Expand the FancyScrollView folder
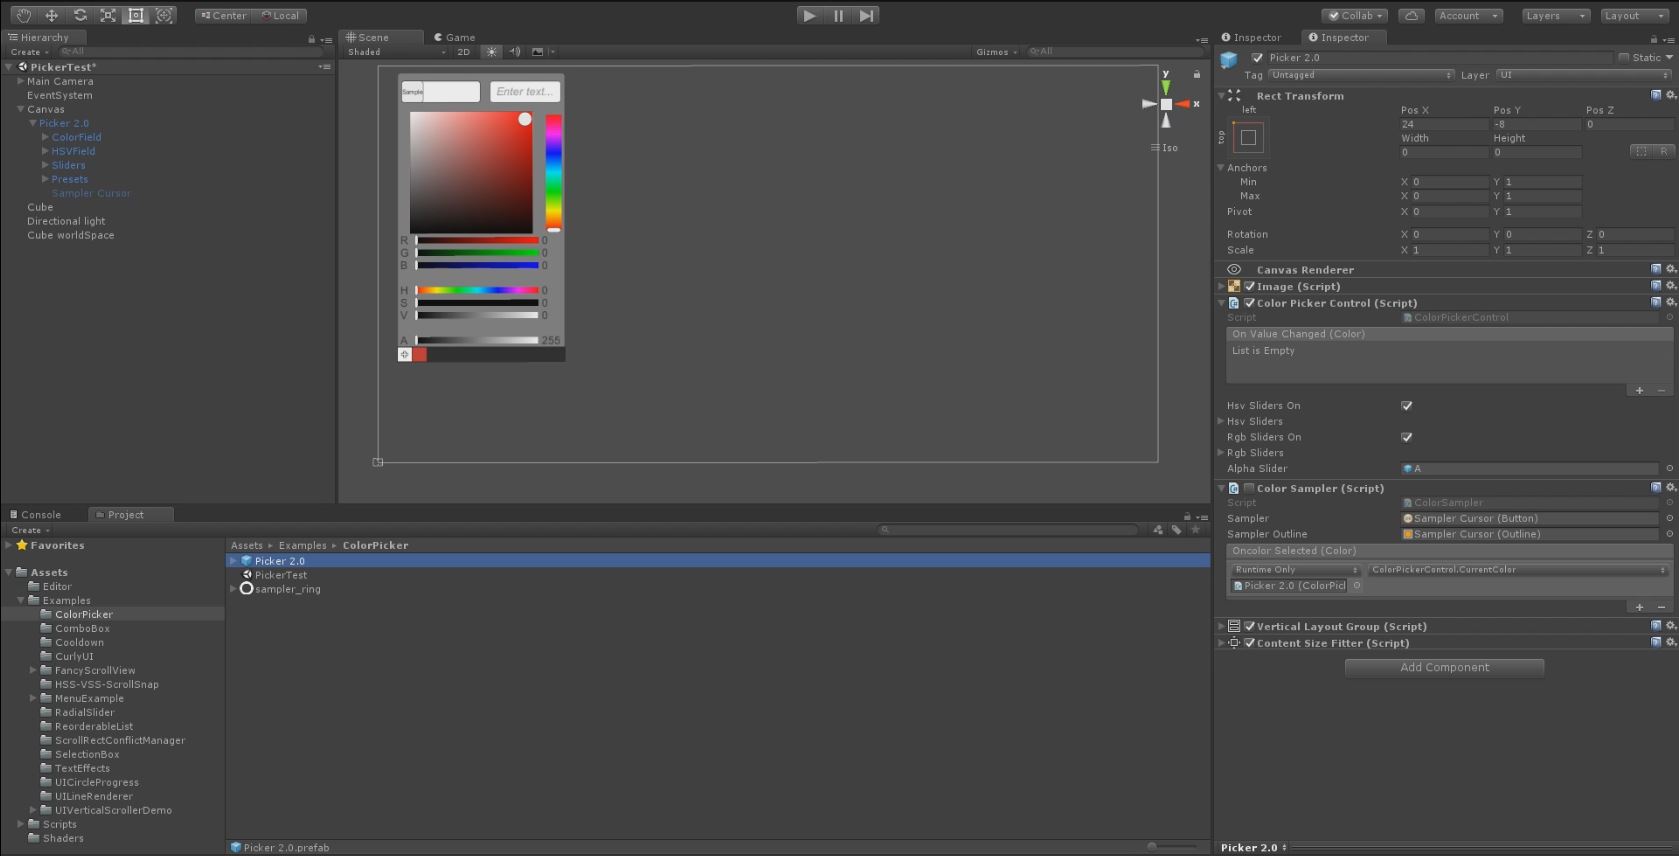The image size is (1679, 856). 33,670
